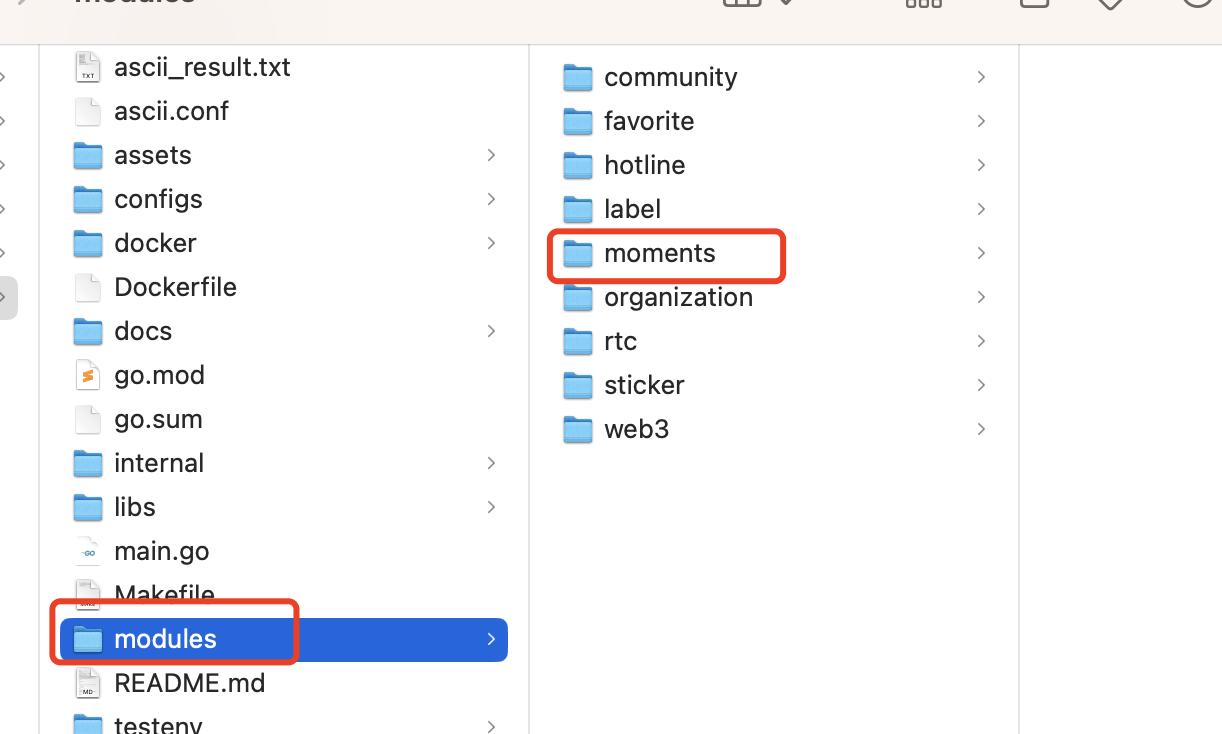The width and height of the screenshot is (1222, 734).
Task: Choose the organization folder
Action: (678, 297)
